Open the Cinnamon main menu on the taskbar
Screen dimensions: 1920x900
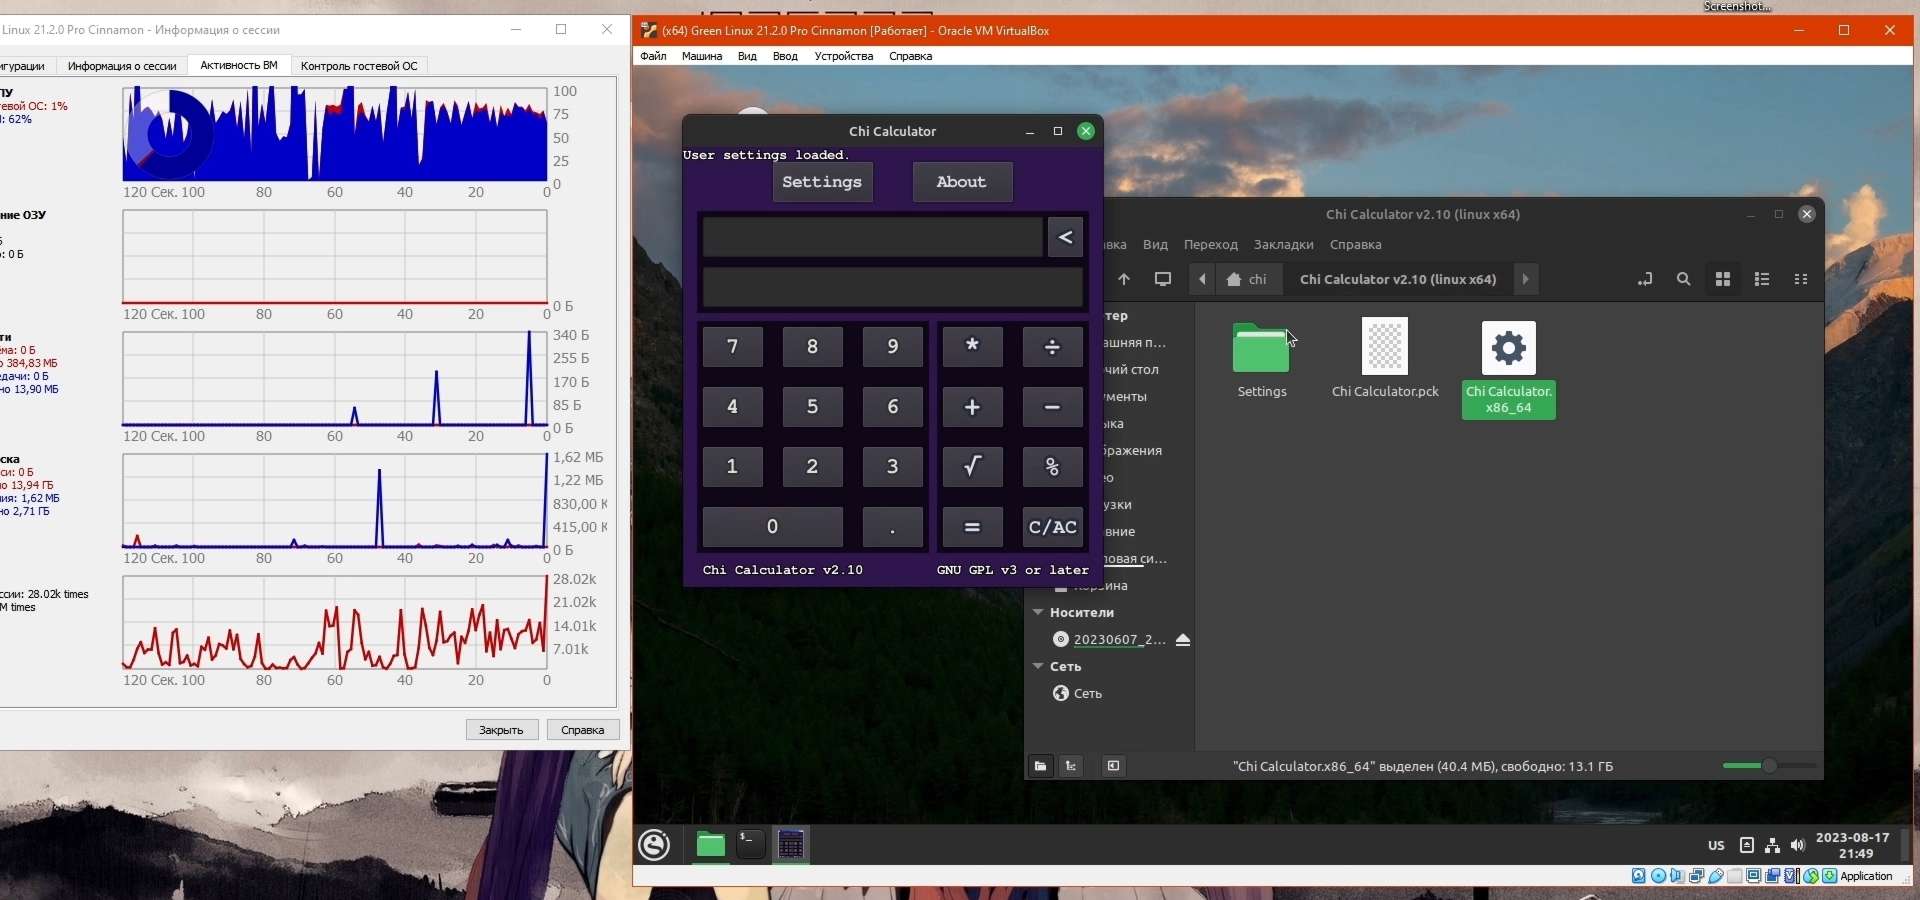tap(655, 845)
